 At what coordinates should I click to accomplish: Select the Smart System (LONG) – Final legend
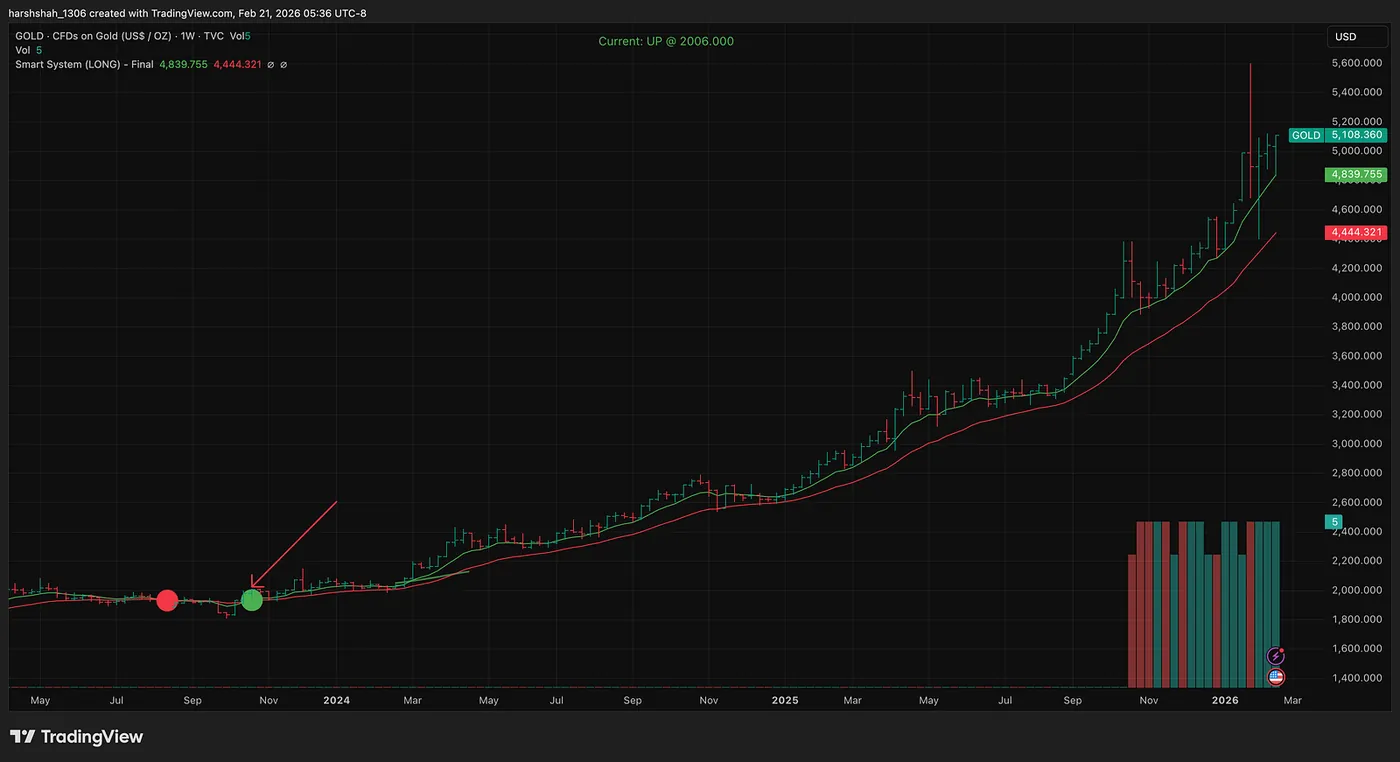tap(85, 64)
